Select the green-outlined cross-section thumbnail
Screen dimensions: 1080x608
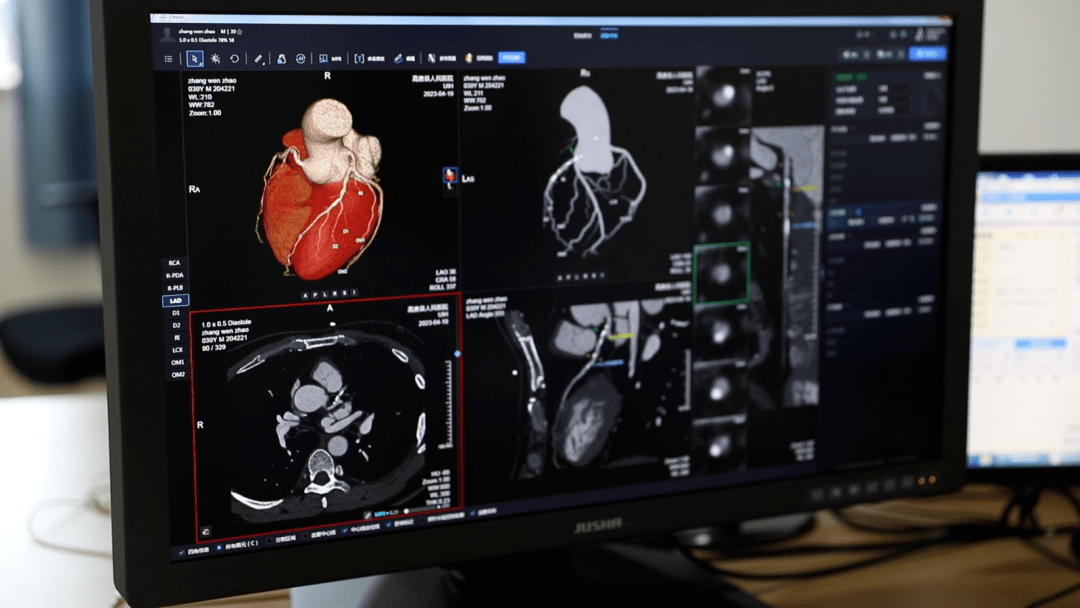(721, 272)
